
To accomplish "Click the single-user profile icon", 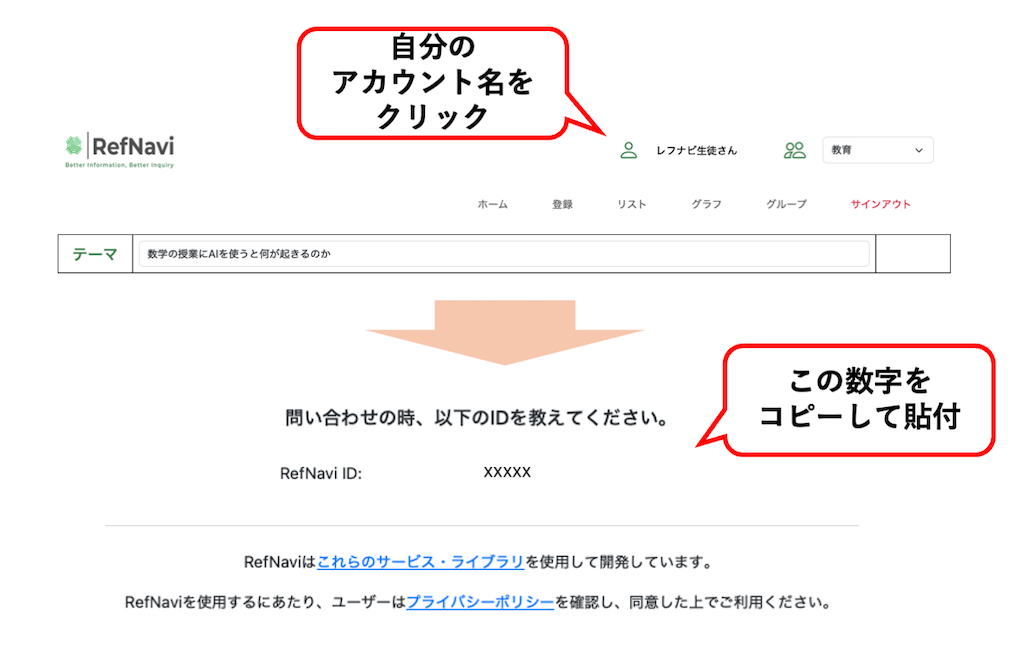I will [628, 150].
